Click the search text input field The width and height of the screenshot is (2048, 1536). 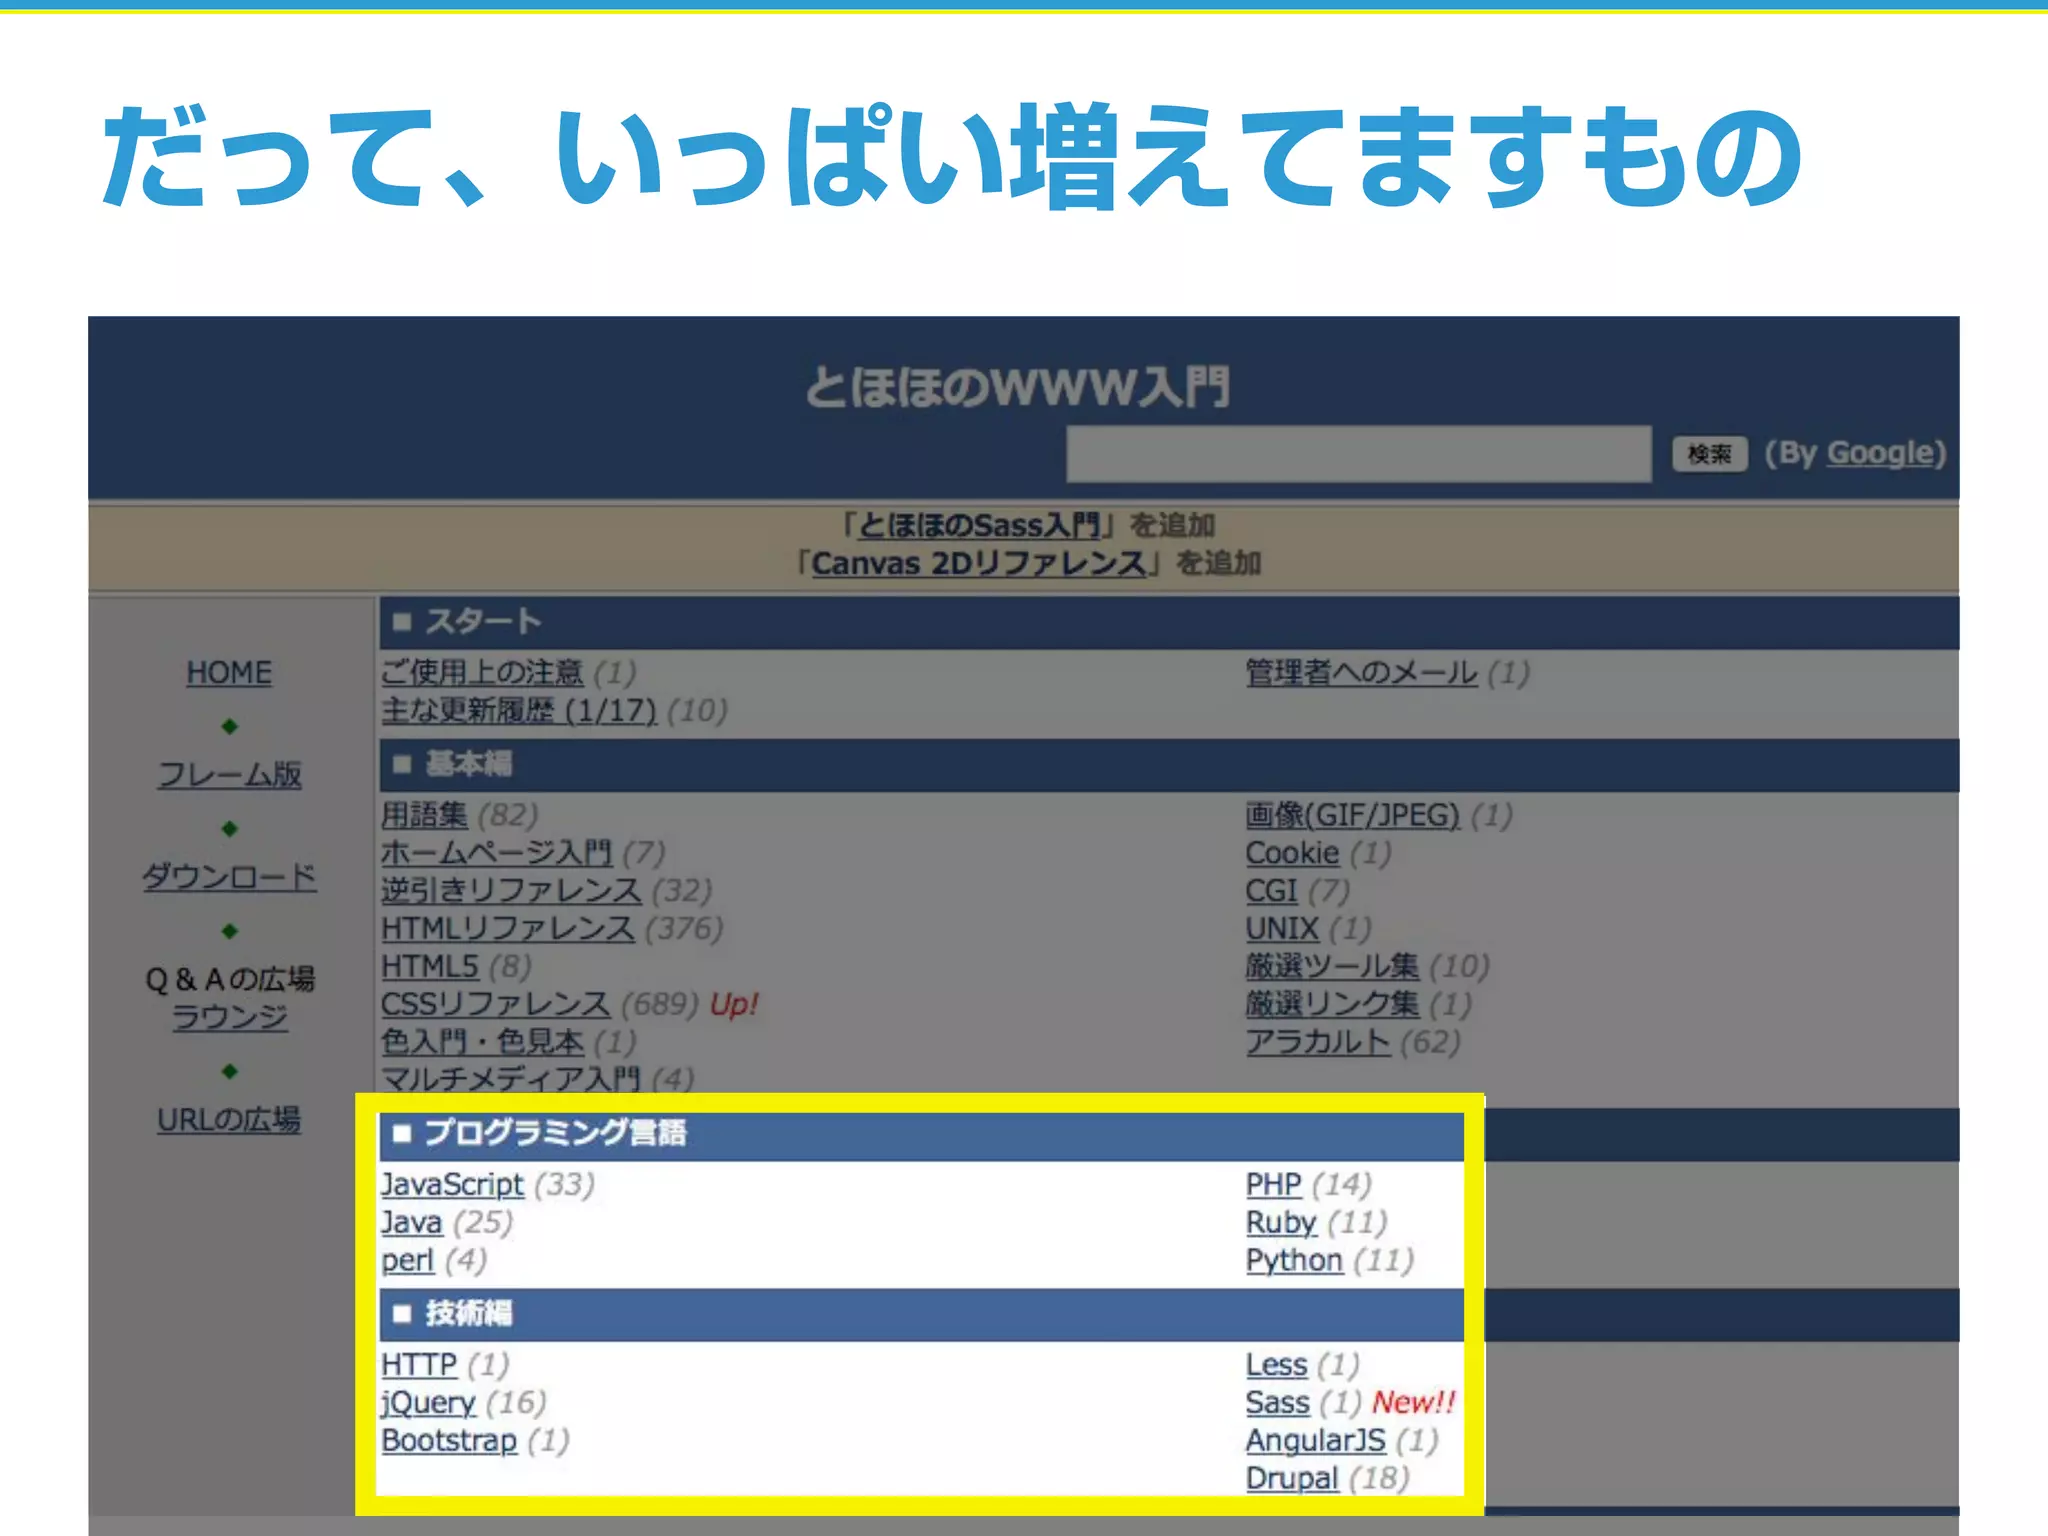click(1358, 454)
